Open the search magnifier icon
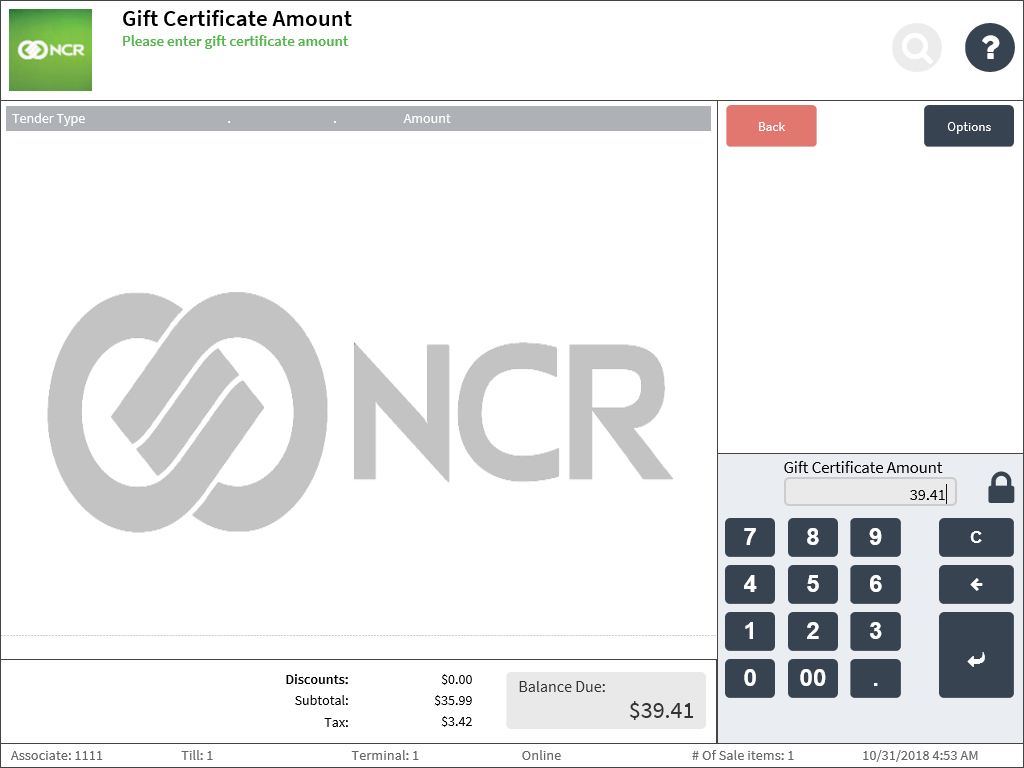Screen dimensions: 1024x768 tap(917, 48)
